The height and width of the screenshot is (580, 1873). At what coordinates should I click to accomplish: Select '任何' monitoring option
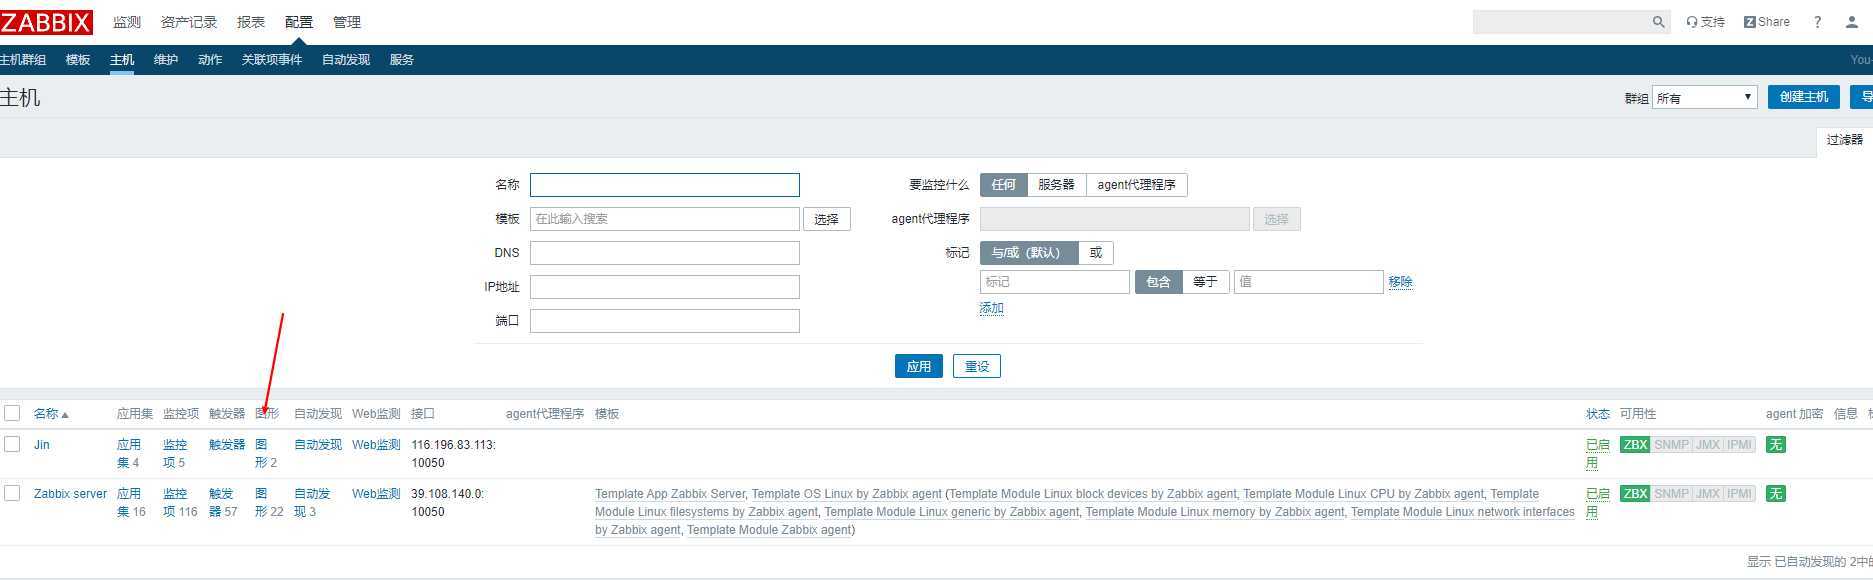1003,185
